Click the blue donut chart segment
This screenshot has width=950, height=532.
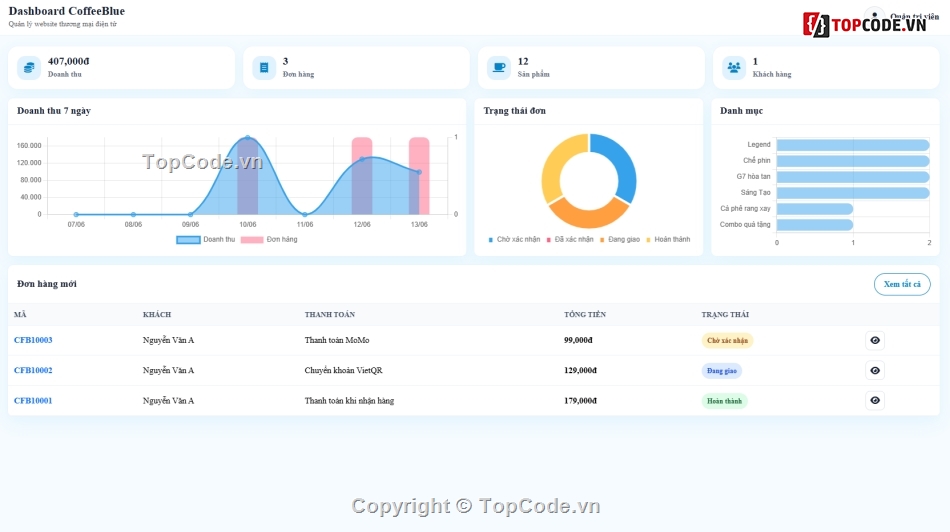coord(623,164)
